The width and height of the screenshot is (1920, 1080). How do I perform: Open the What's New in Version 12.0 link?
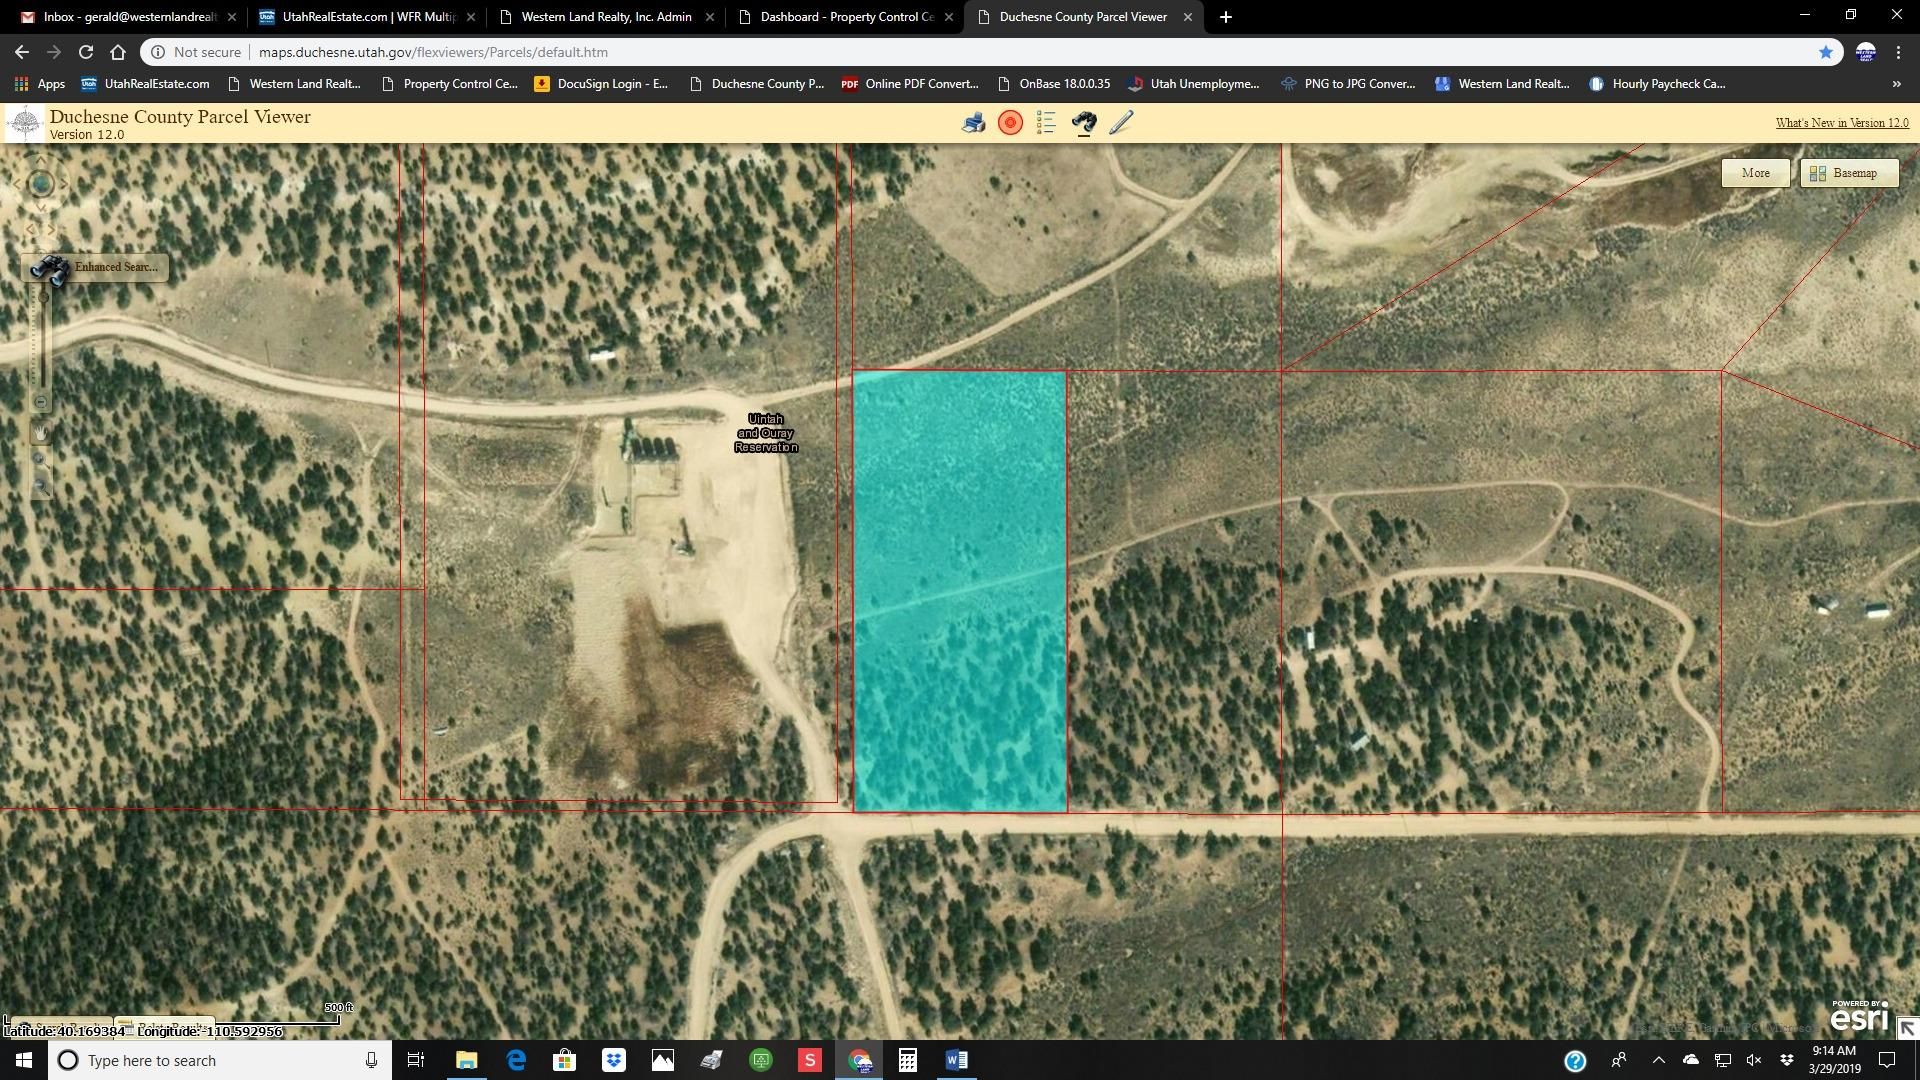click(1841, 122)
